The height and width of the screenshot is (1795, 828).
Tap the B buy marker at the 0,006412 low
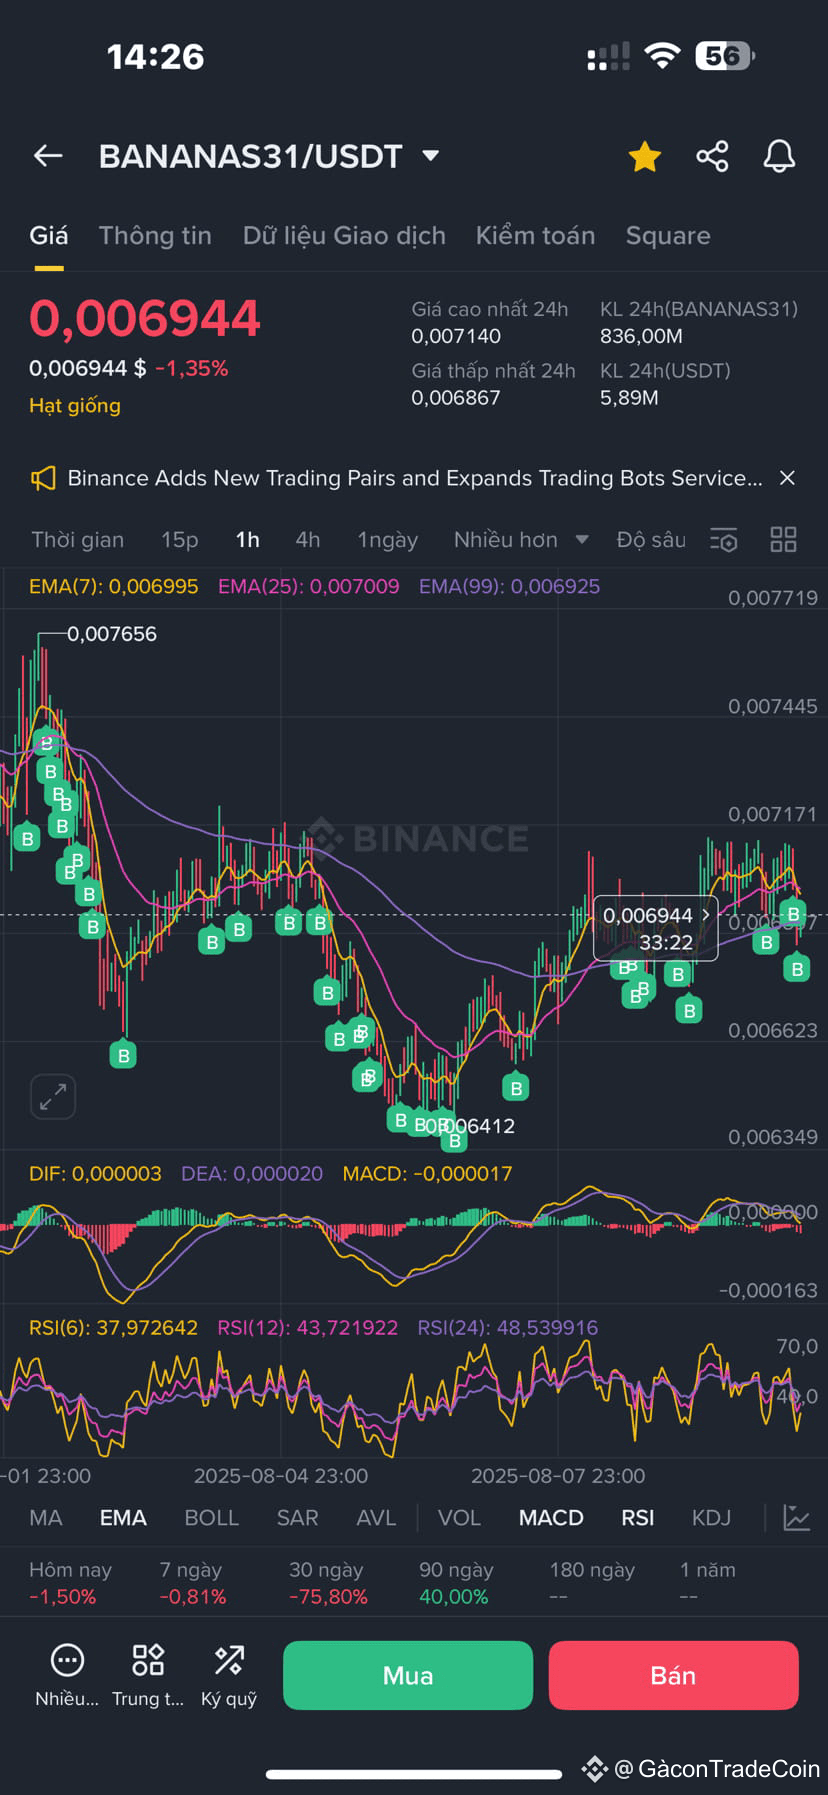click(x=454, y=1140)
